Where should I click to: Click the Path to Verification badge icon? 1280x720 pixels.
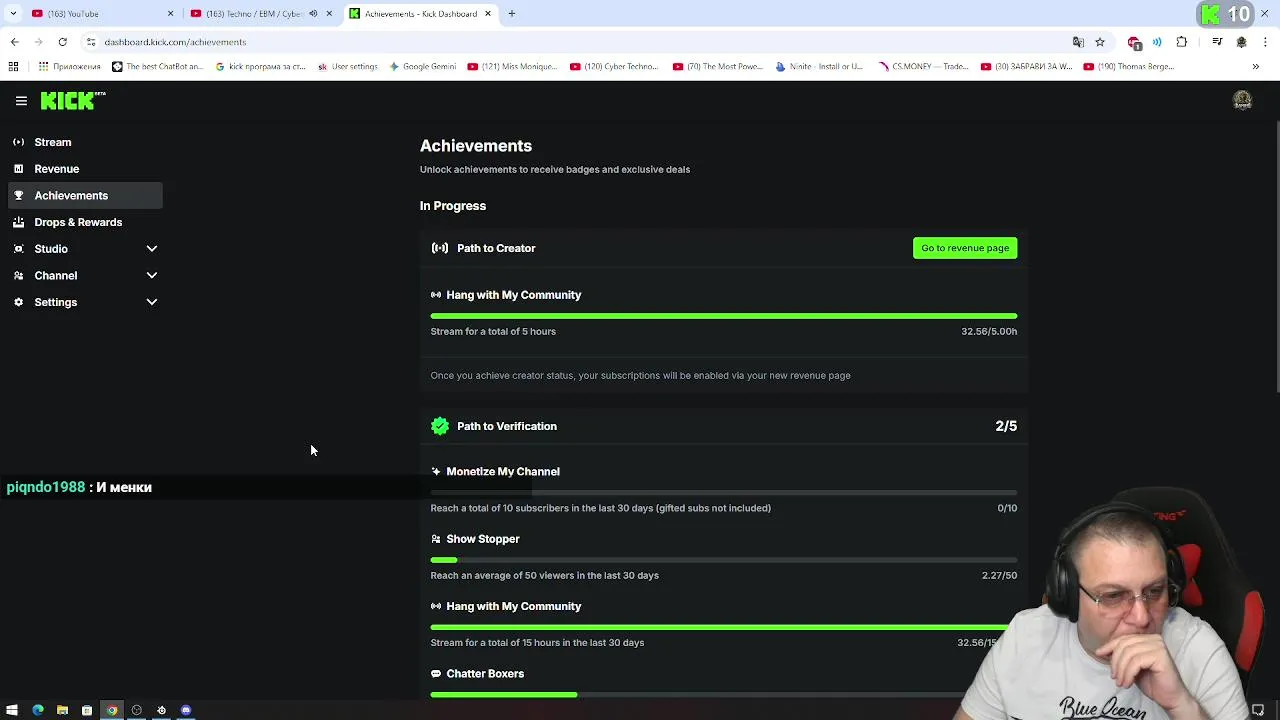click(x=440, y=426)
